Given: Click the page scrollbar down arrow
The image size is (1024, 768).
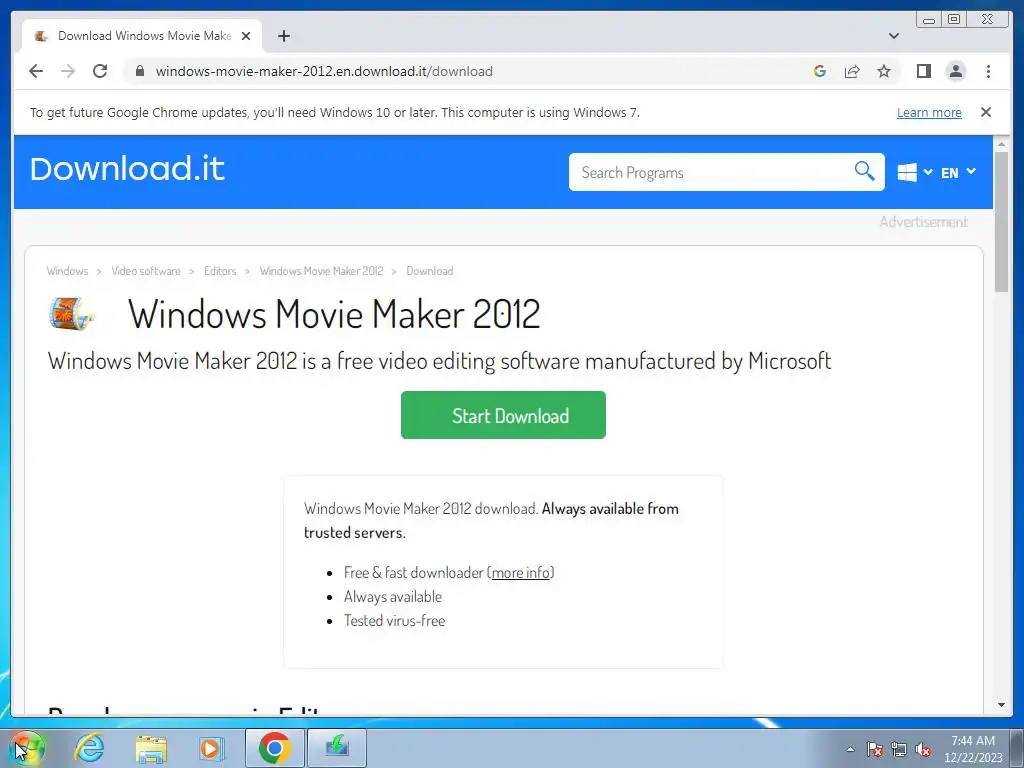Looking at the screenshot, I should coord(1001,705).
